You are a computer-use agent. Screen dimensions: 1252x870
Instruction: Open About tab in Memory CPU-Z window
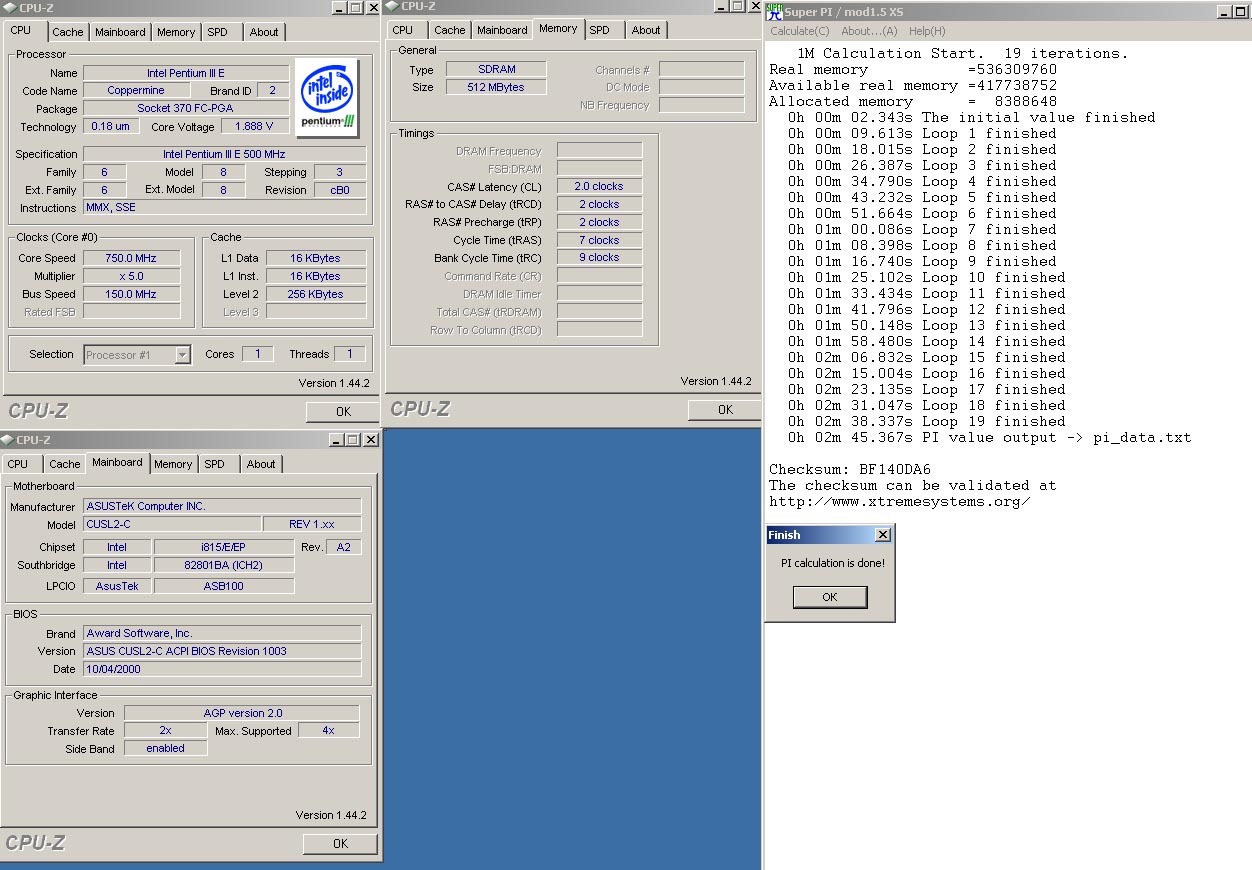click(646, 30)
